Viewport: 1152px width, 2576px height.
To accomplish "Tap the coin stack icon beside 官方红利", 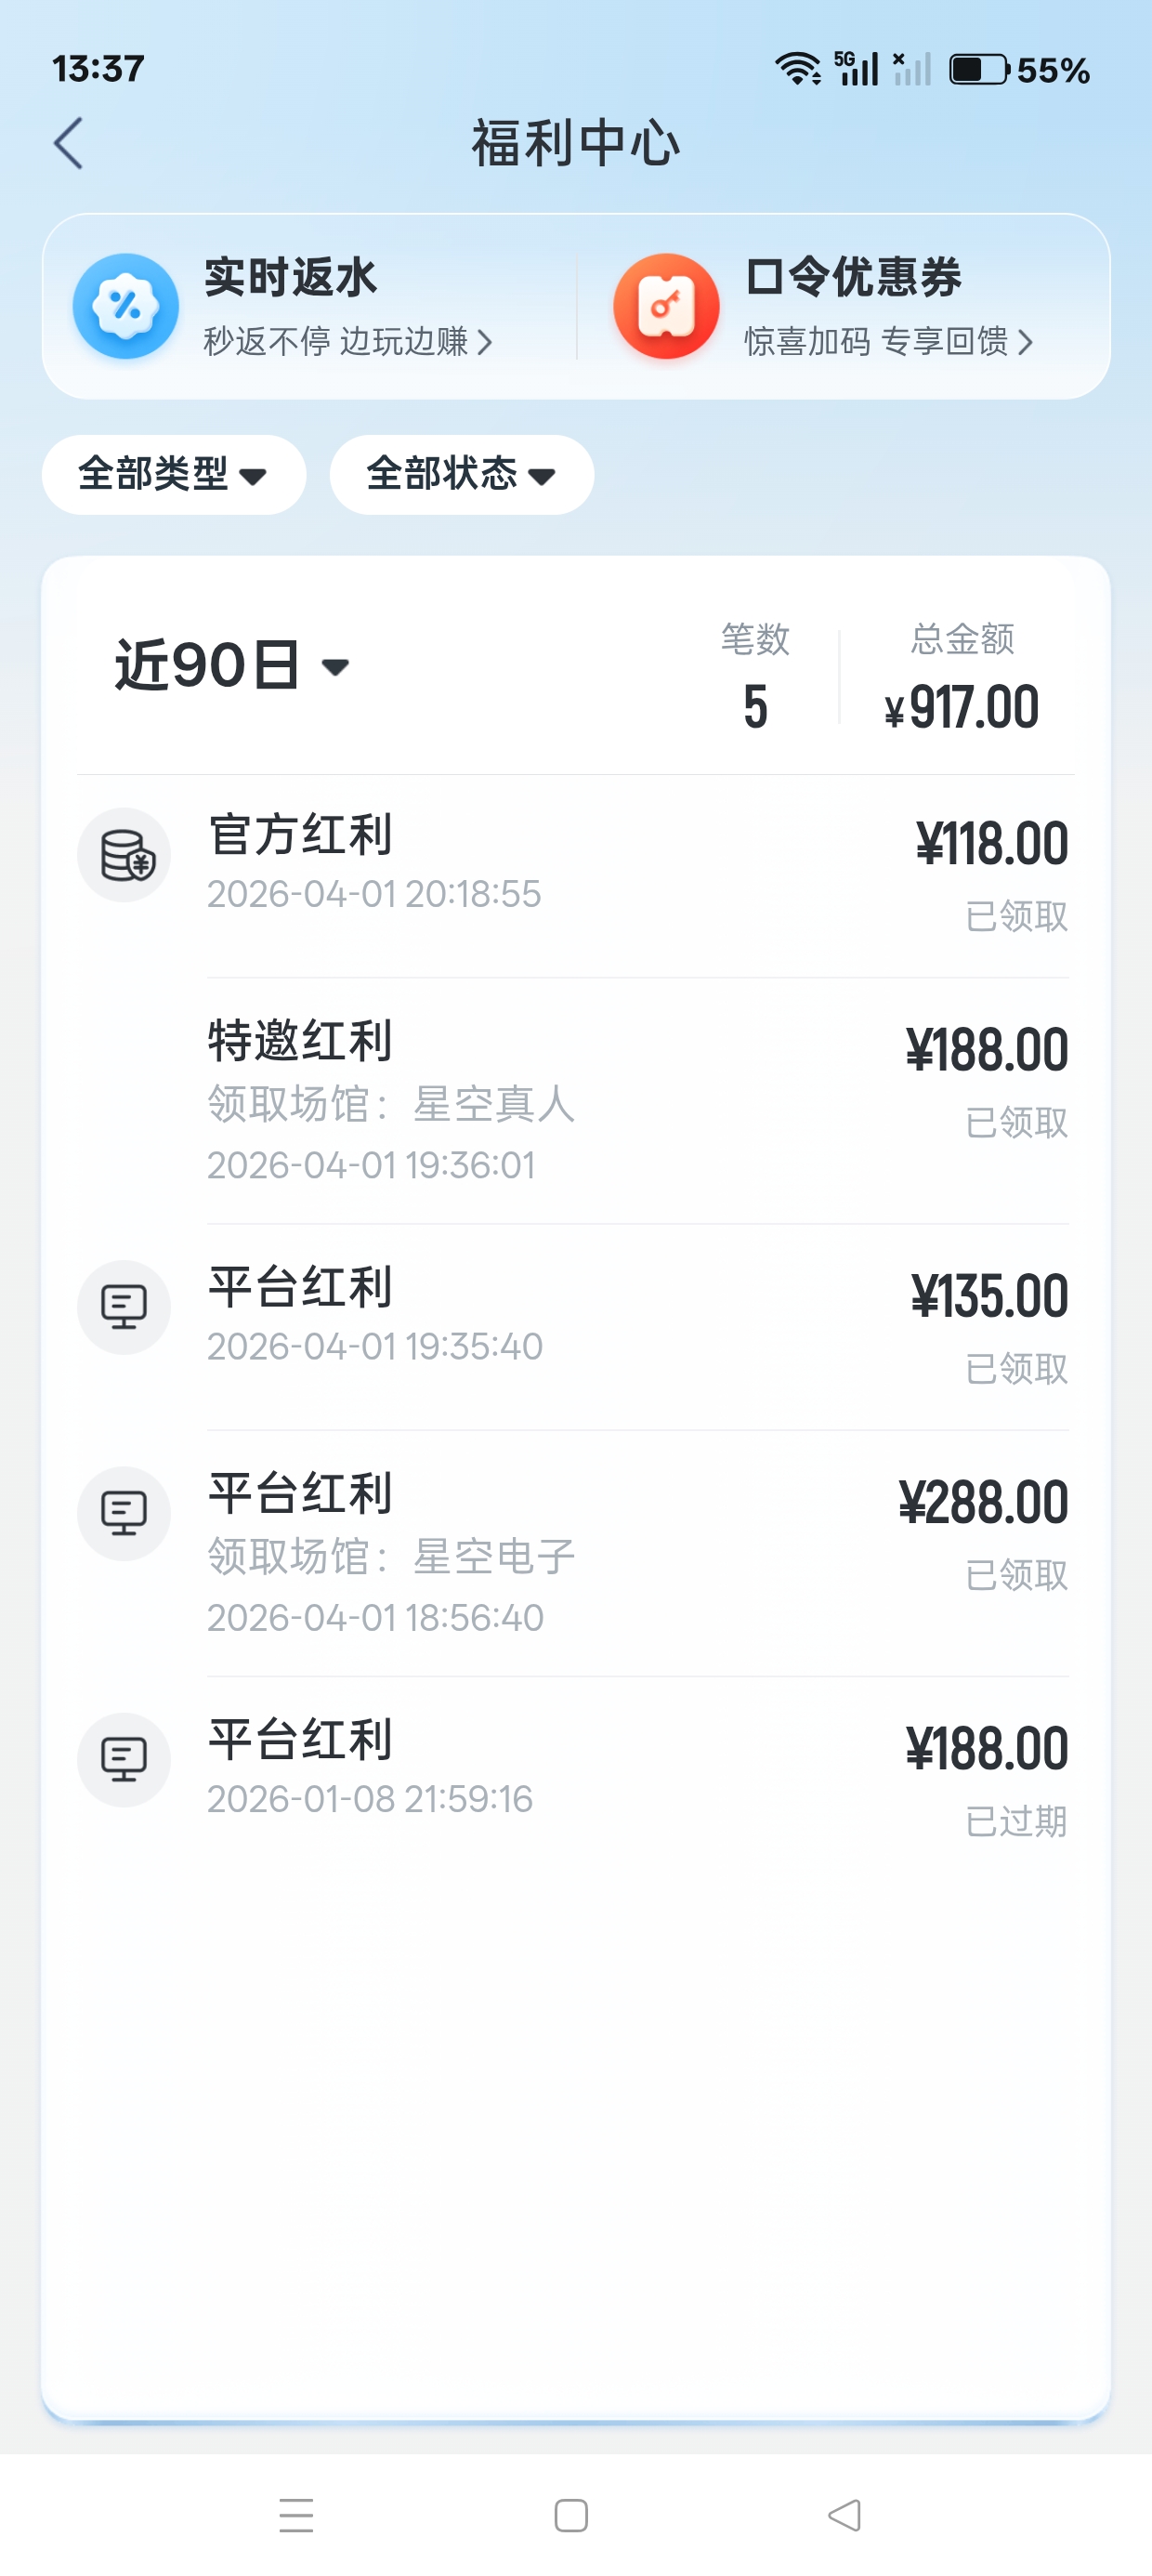I will point(124,855).
